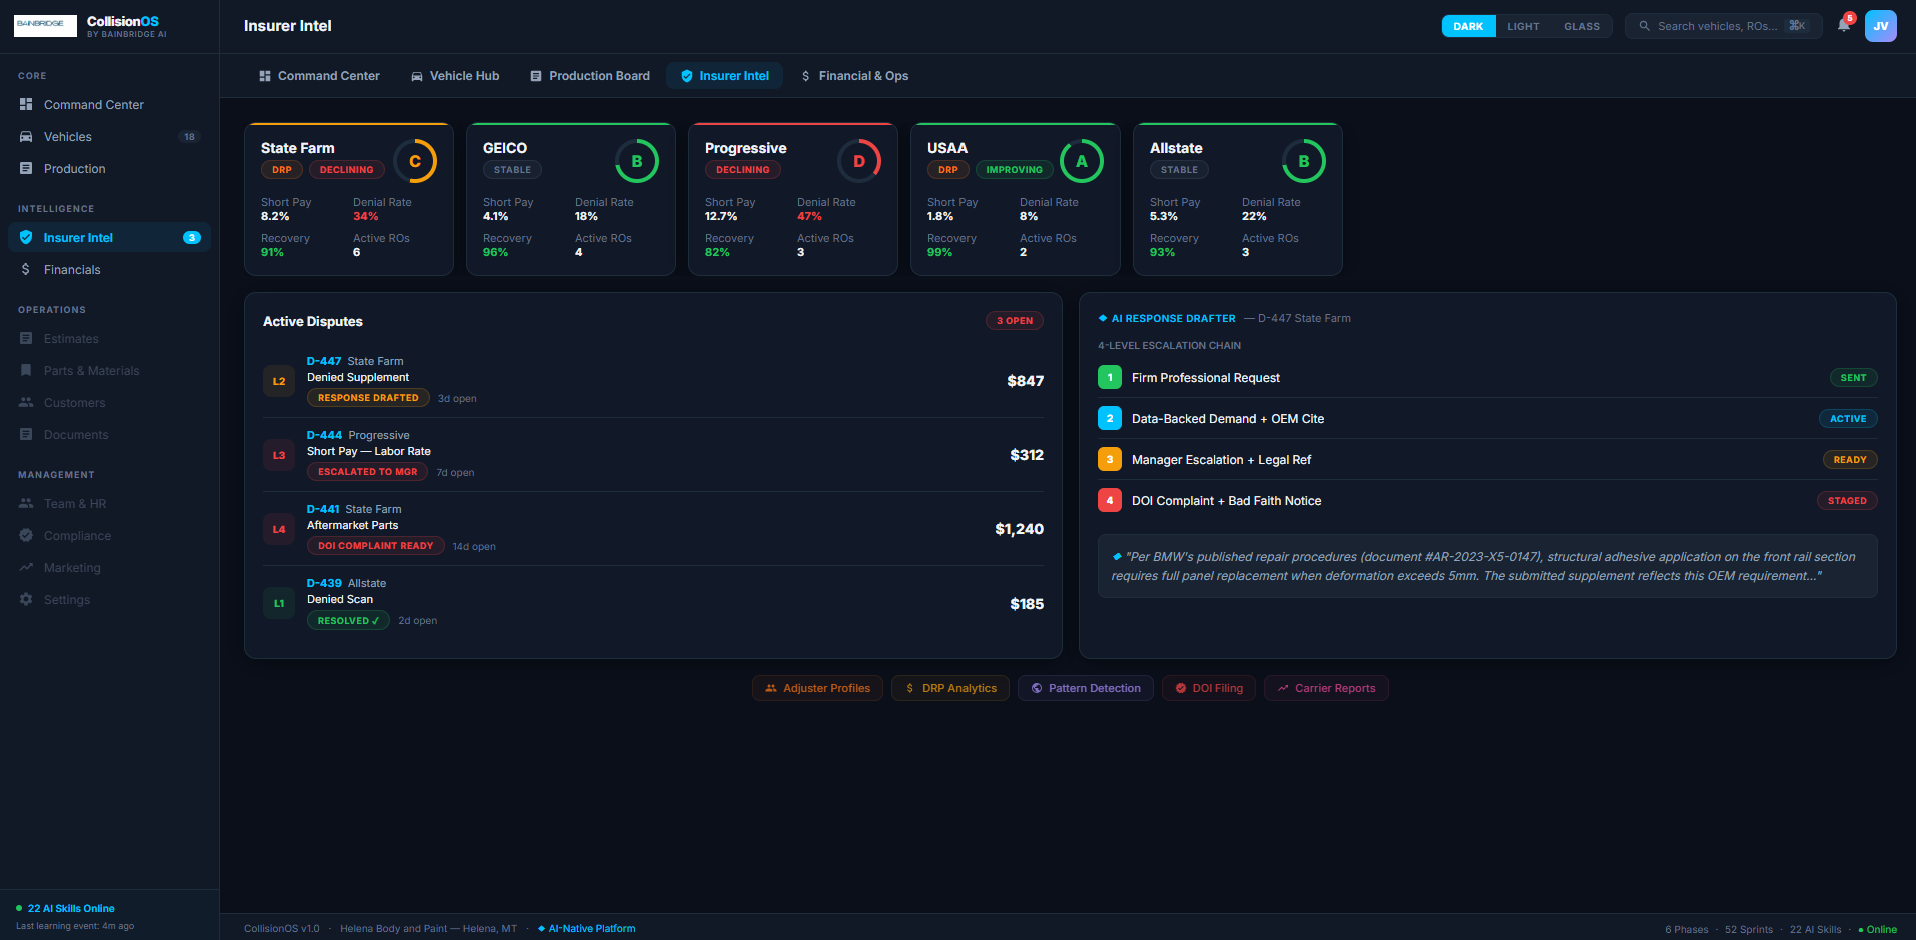Click Allstate grade B ring
Screen dimensions: 1916x940
tap(1304, 161)
